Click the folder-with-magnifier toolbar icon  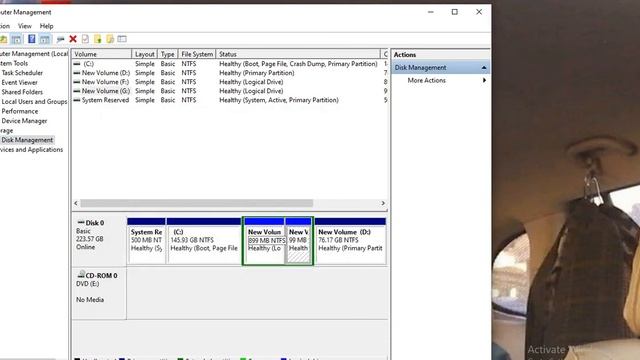click(x=110, y=39)
